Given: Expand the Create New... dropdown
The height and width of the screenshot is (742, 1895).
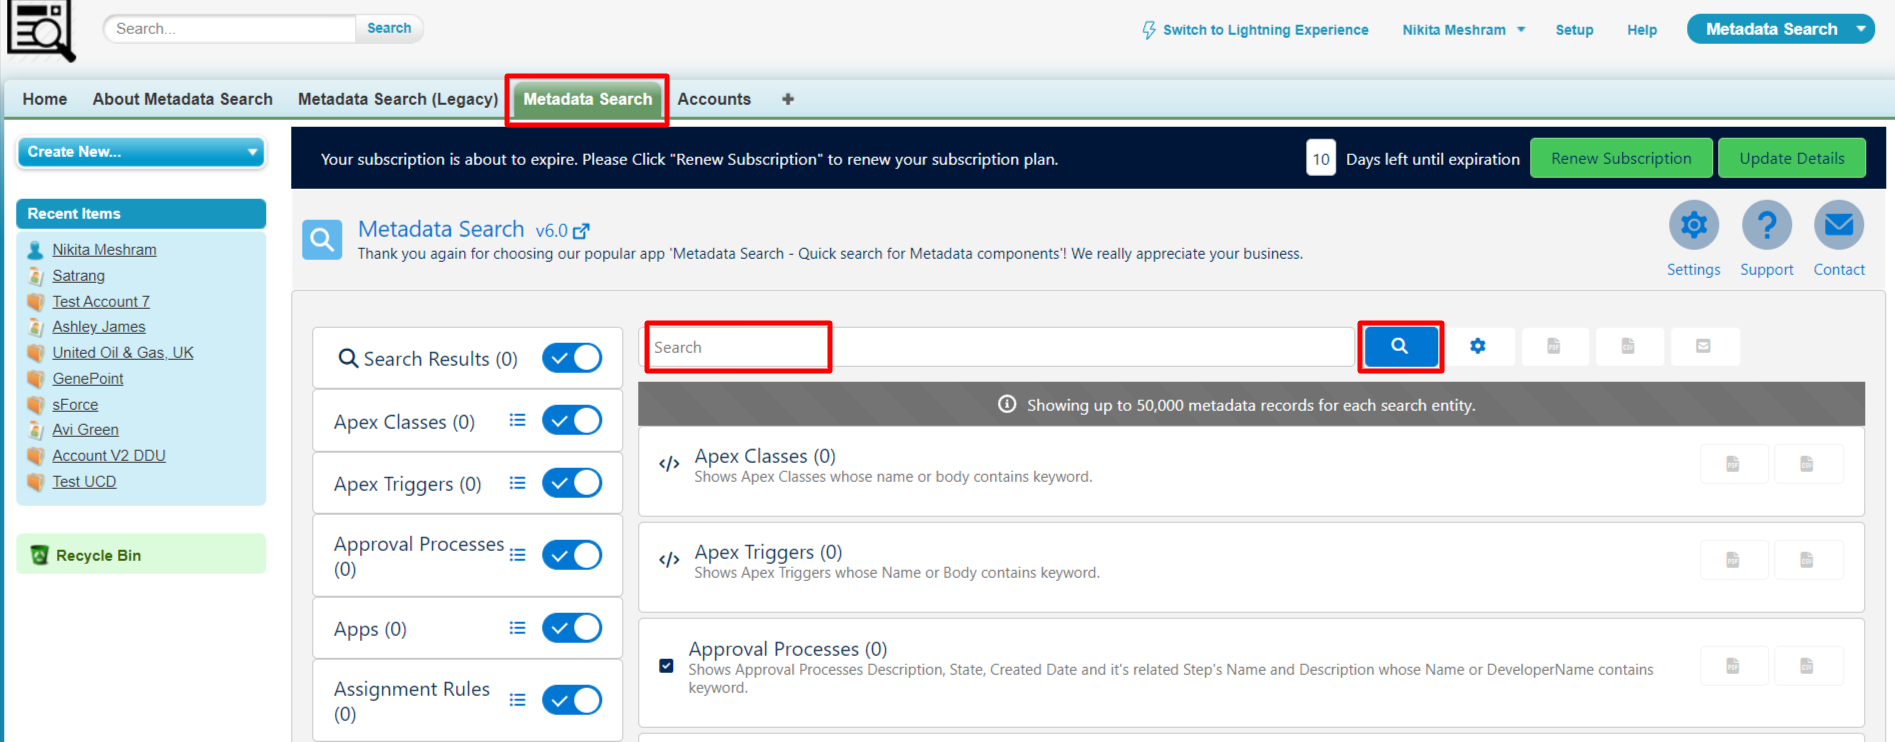Looking at the screenshot, I should 141,152.
